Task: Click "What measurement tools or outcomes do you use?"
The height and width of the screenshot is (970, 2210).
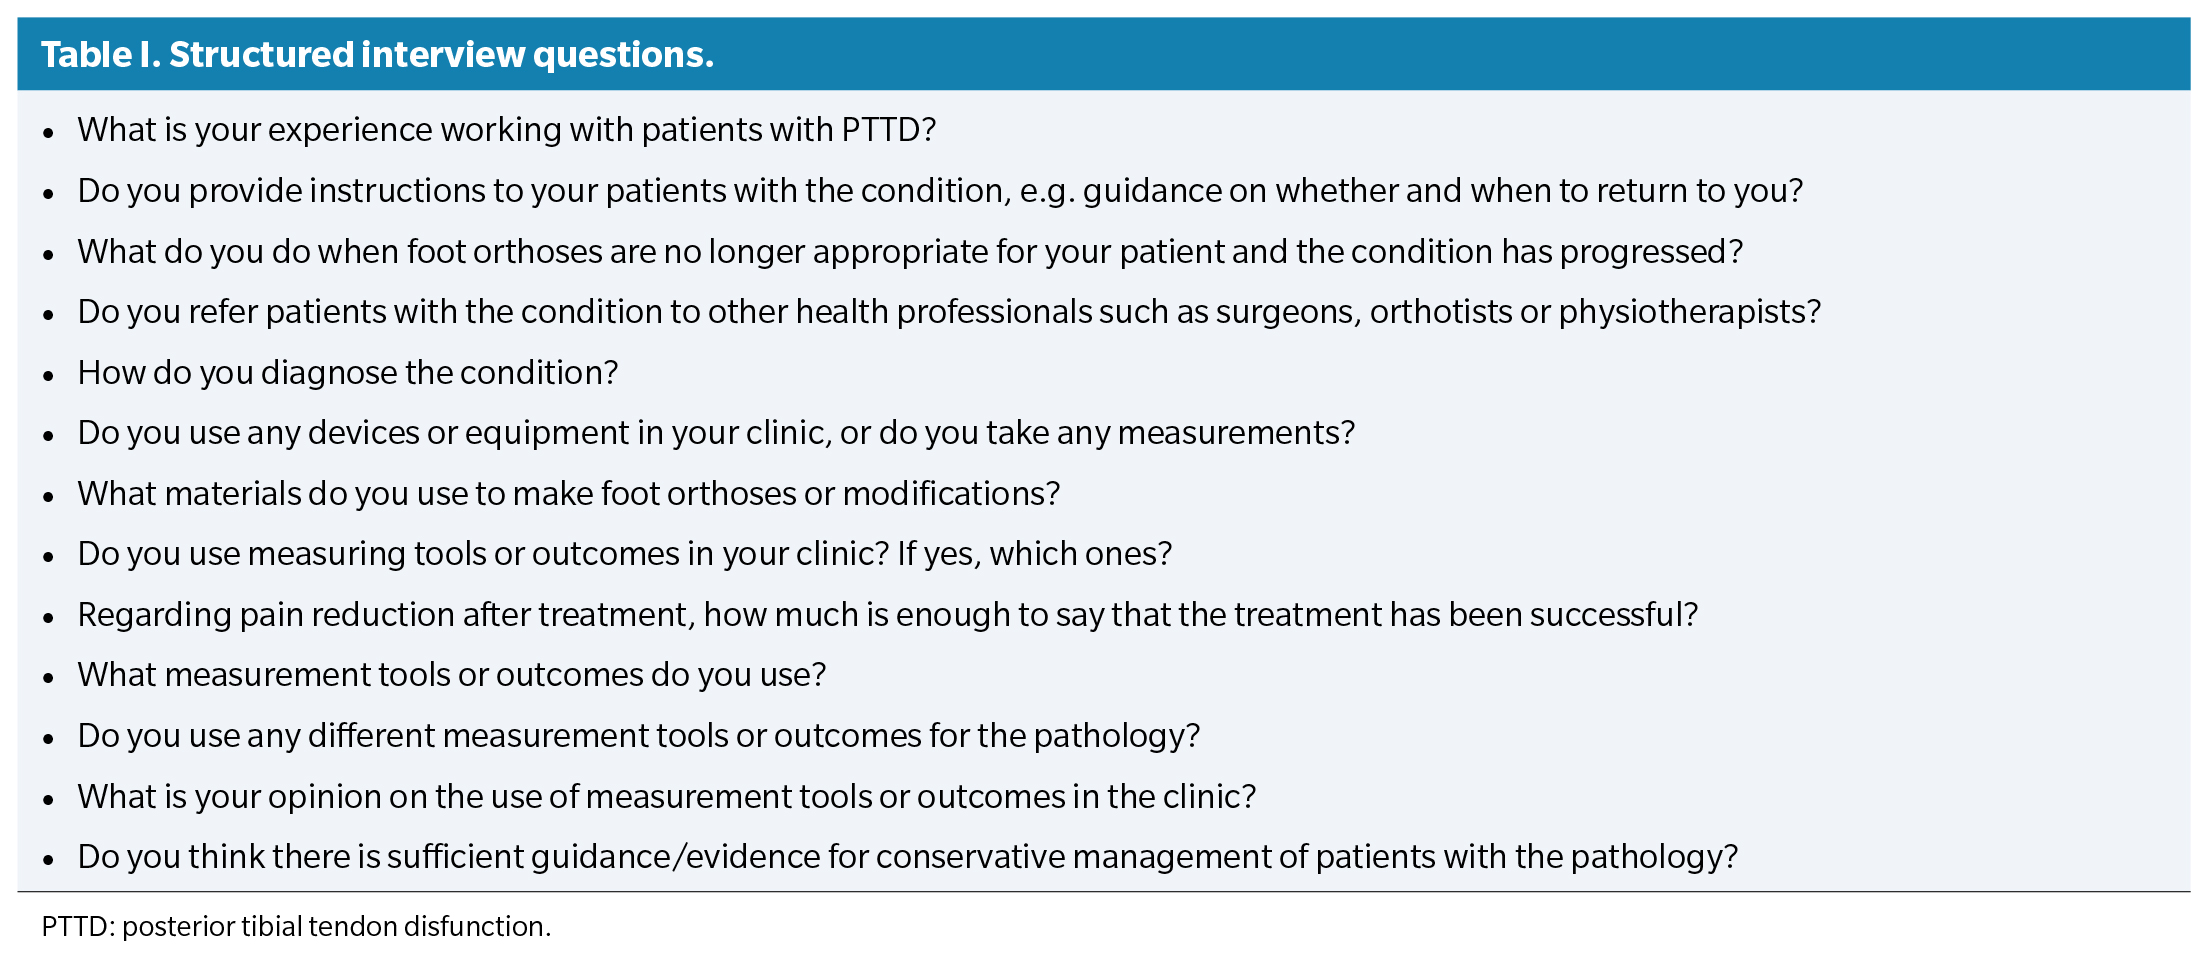Action: point(452,675)
